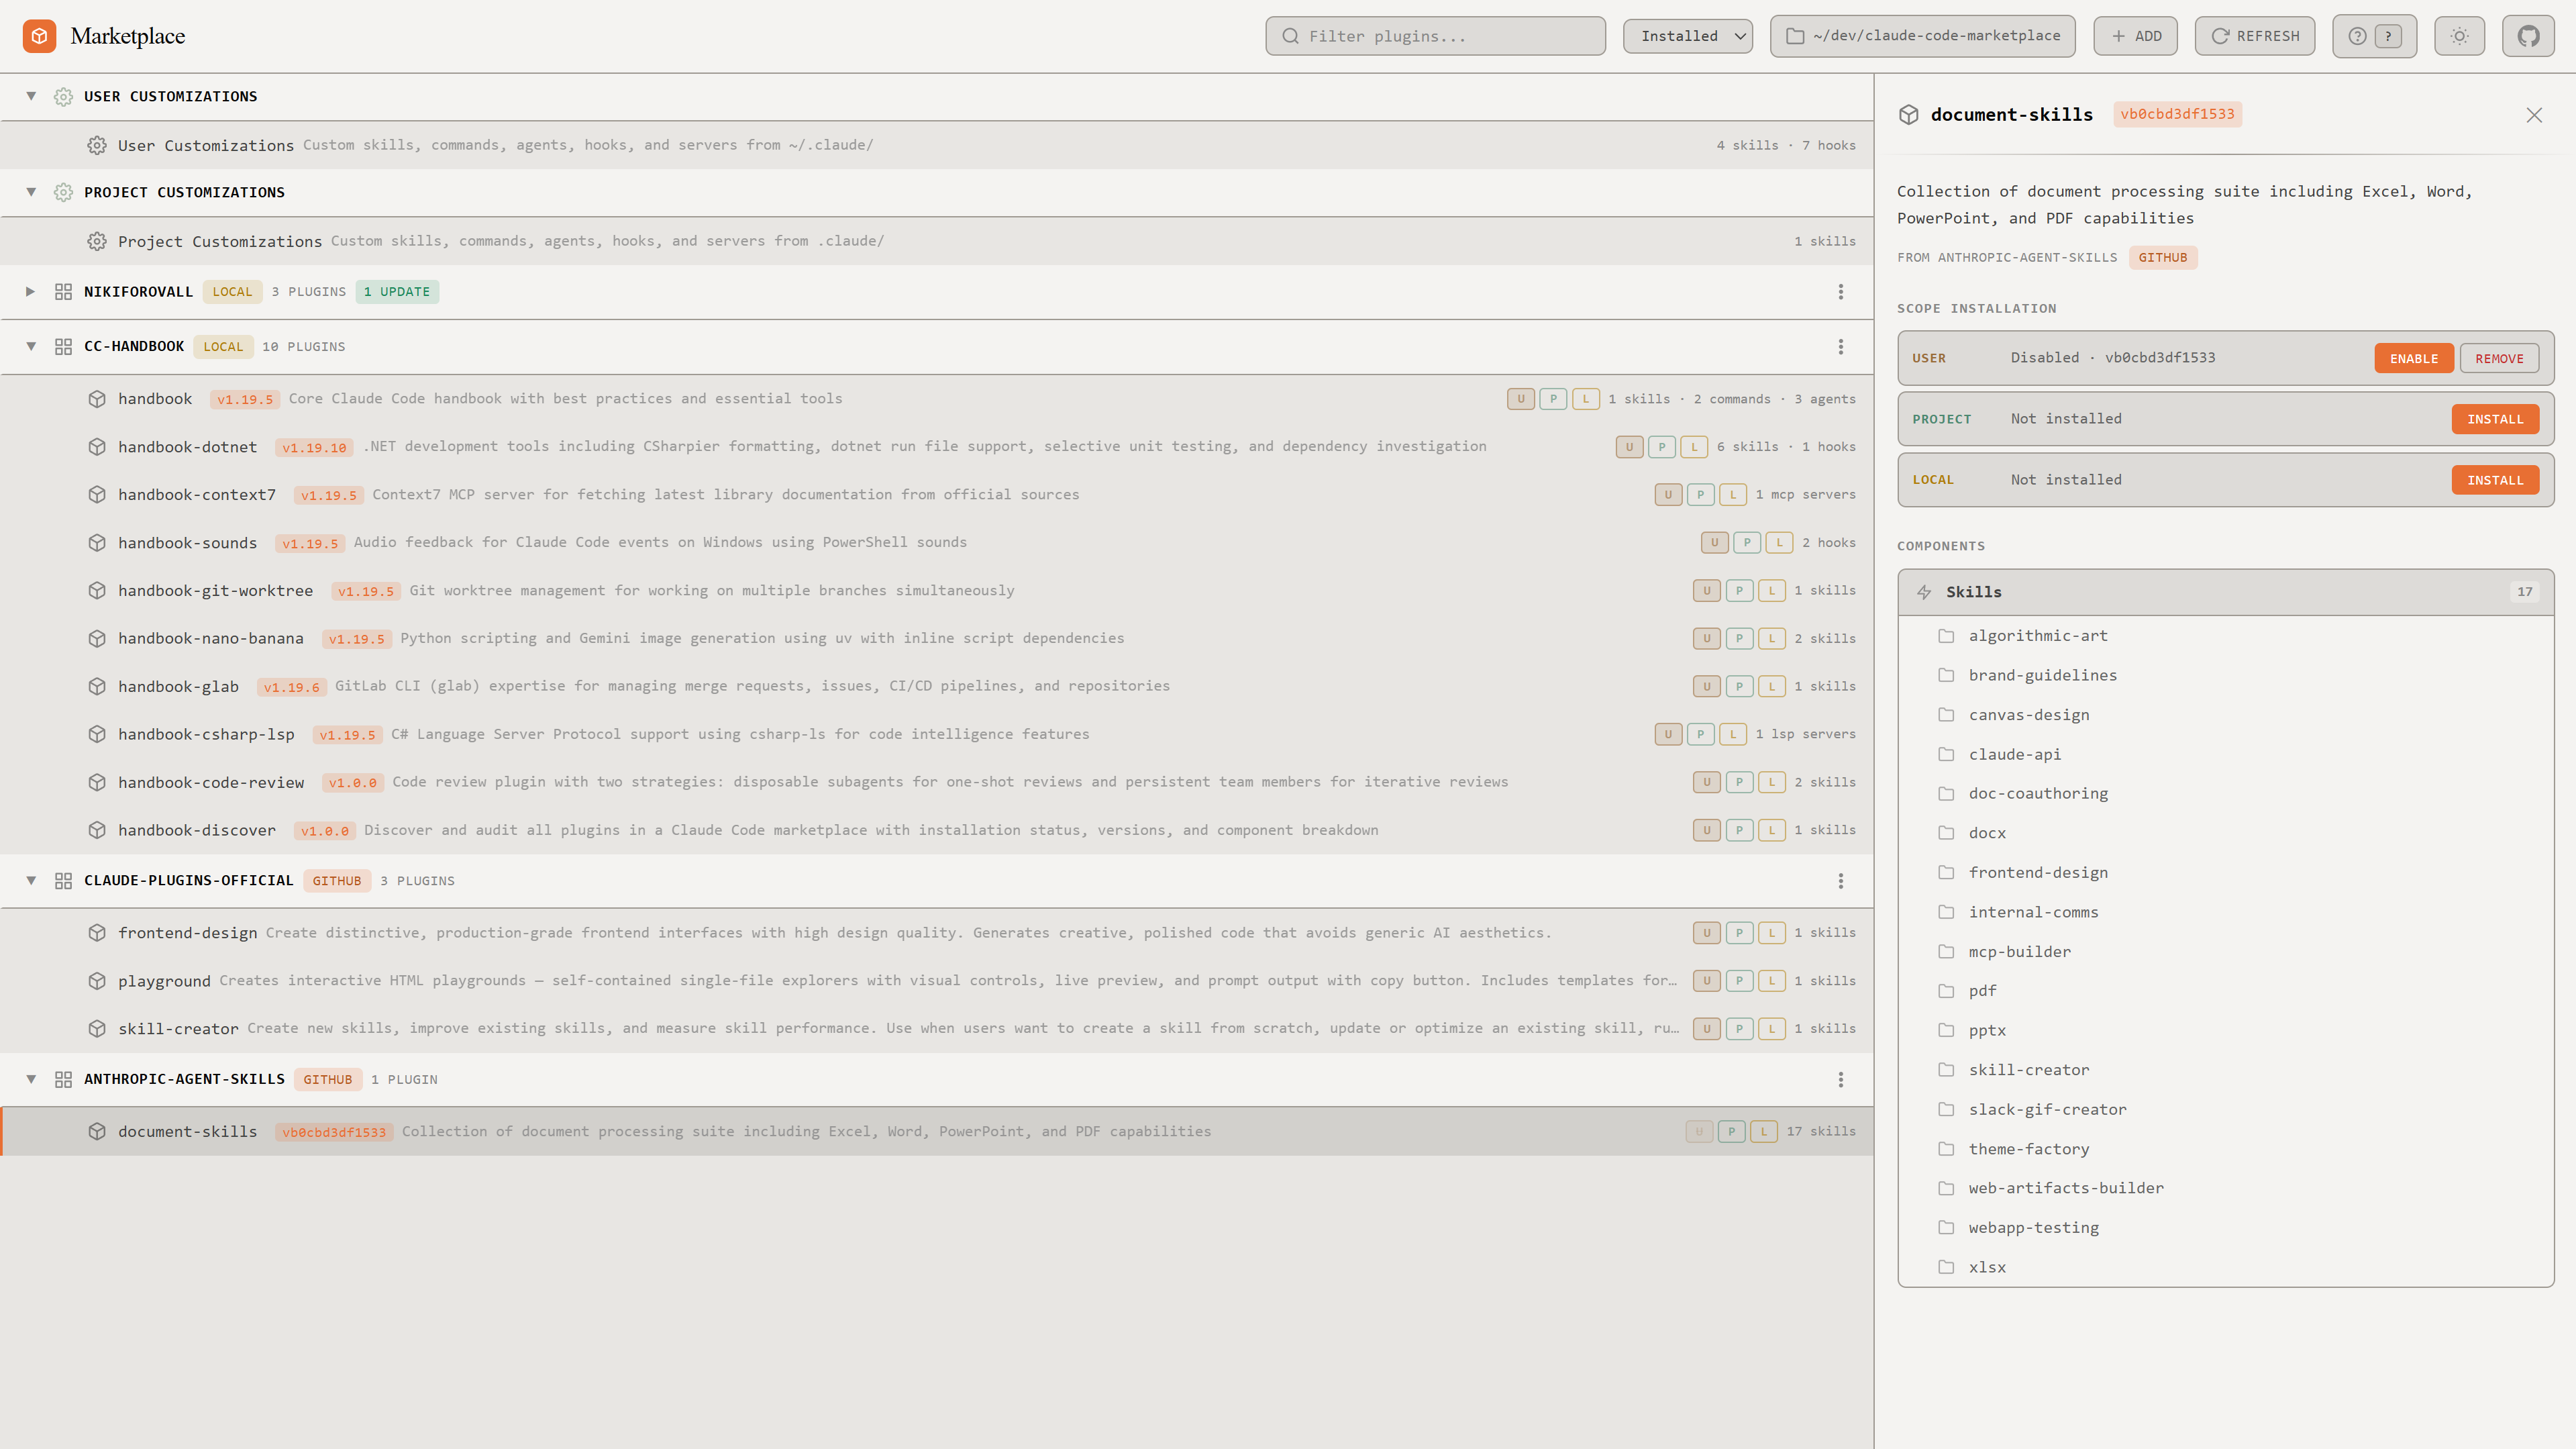Toggle the L scope badge on document-skills
The image size is (2576, 1449).
(x=1763, y=1131)
